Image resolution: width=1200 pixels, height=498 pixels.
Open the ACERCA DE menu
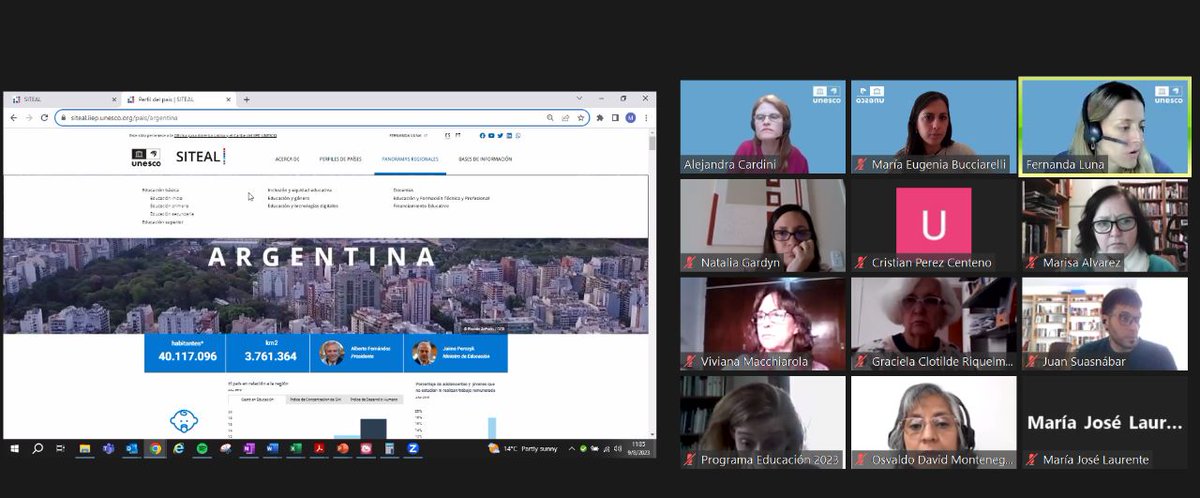coord(288,159)
